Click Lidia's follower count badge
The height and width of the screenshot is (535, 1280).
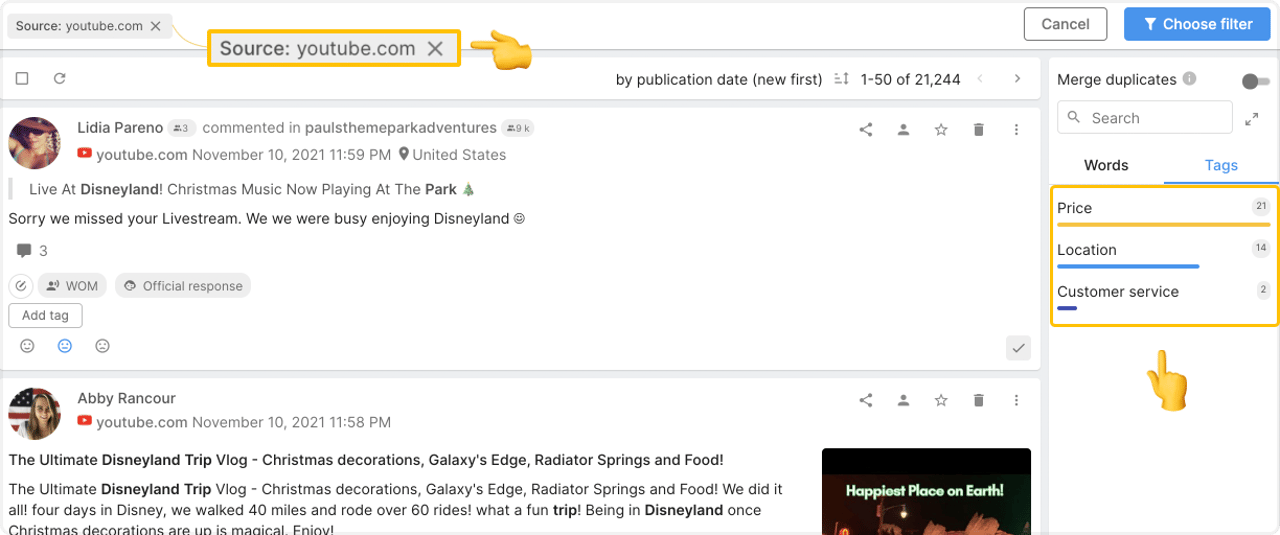[182, 128]
